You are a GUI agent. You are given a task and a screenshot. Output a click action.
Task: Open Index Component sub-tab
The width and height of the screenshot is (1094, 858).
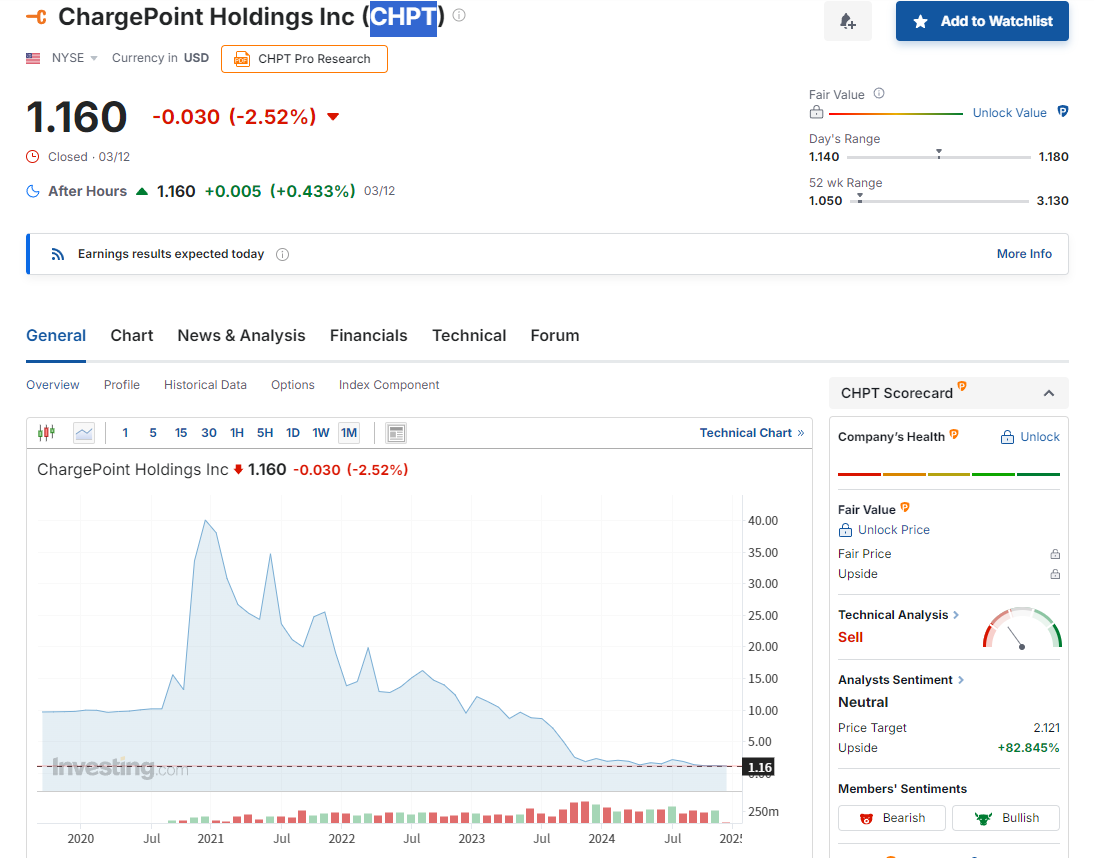coord(389,384)
